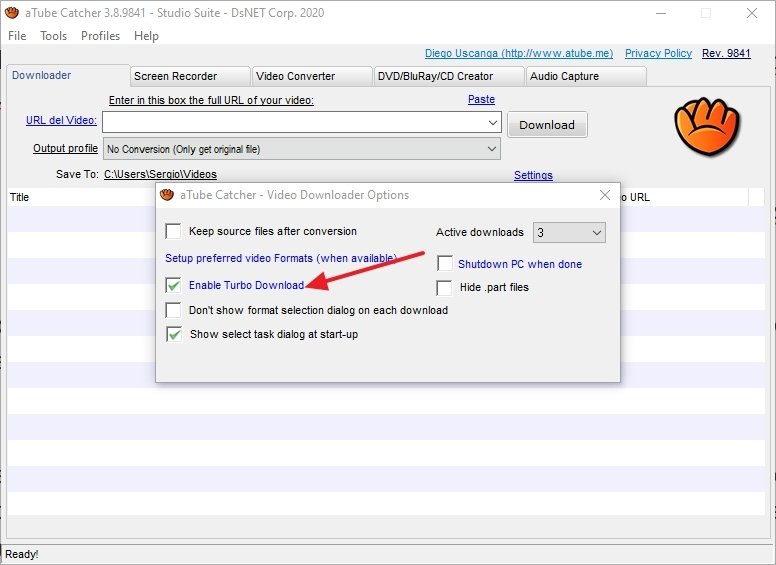Click the Rev. 9841 link
The width and height of the screenshot is (776, 565).
tap(726, 53)
